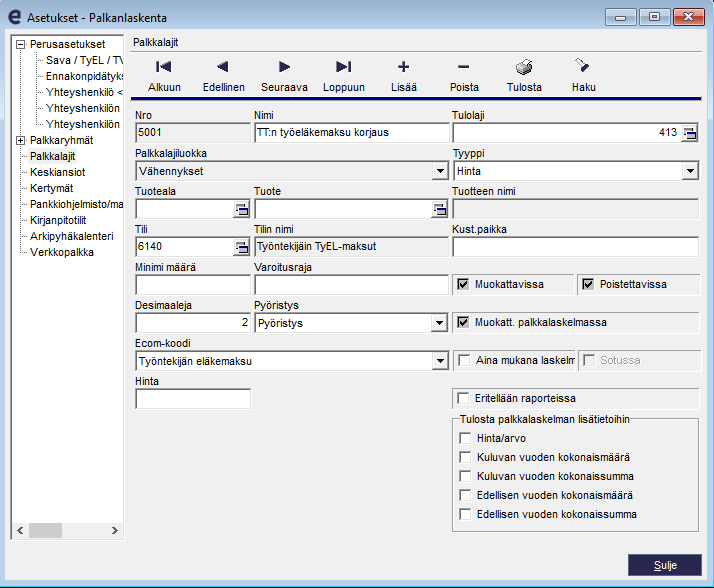The height and width of the screenshot is (588, 714).
Task: Remove the record using Poista
Action: pyautogui.click(x=464, y=76)
